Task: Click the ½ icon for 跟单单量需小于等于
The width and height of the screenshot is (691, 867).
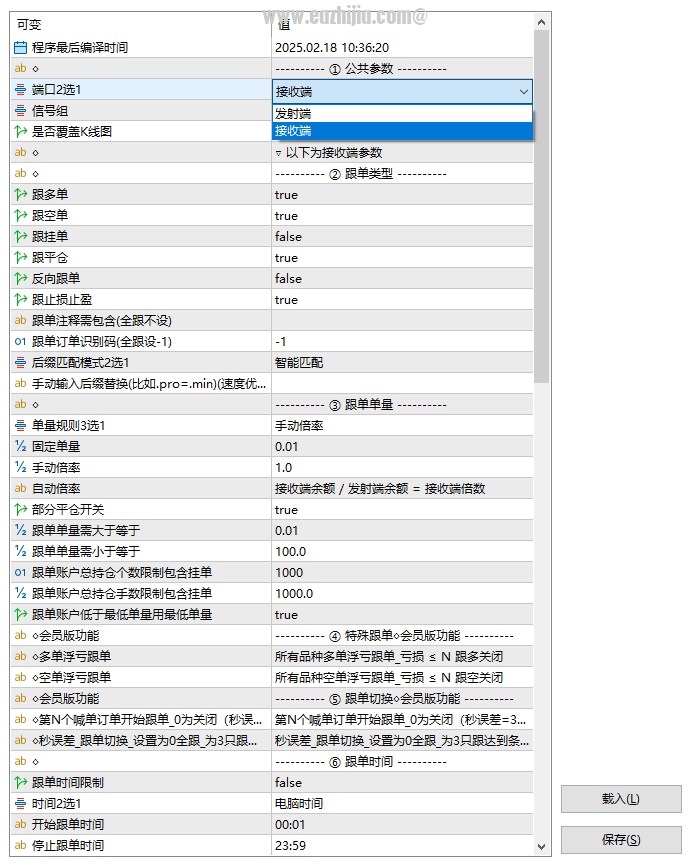Action: tap(20, 551)
